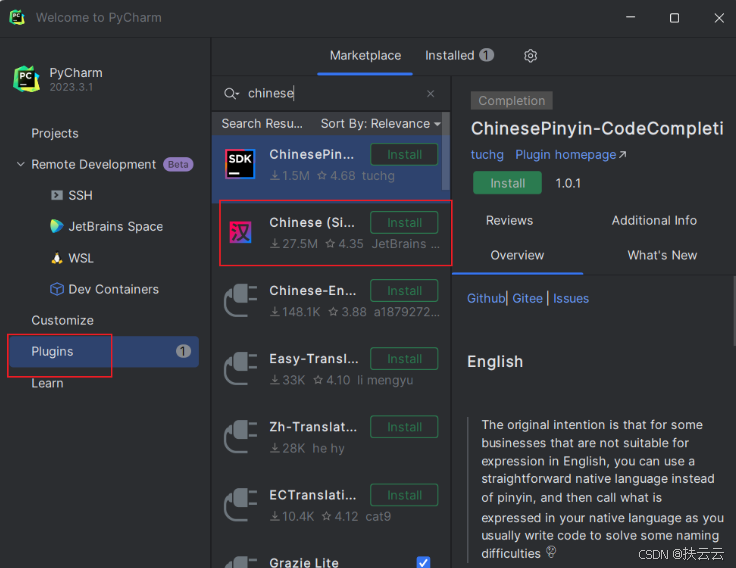This screenshot has height=568, width=736.
Task: Click the Chinese-English plugin plug icon
Action: (240, 300)
